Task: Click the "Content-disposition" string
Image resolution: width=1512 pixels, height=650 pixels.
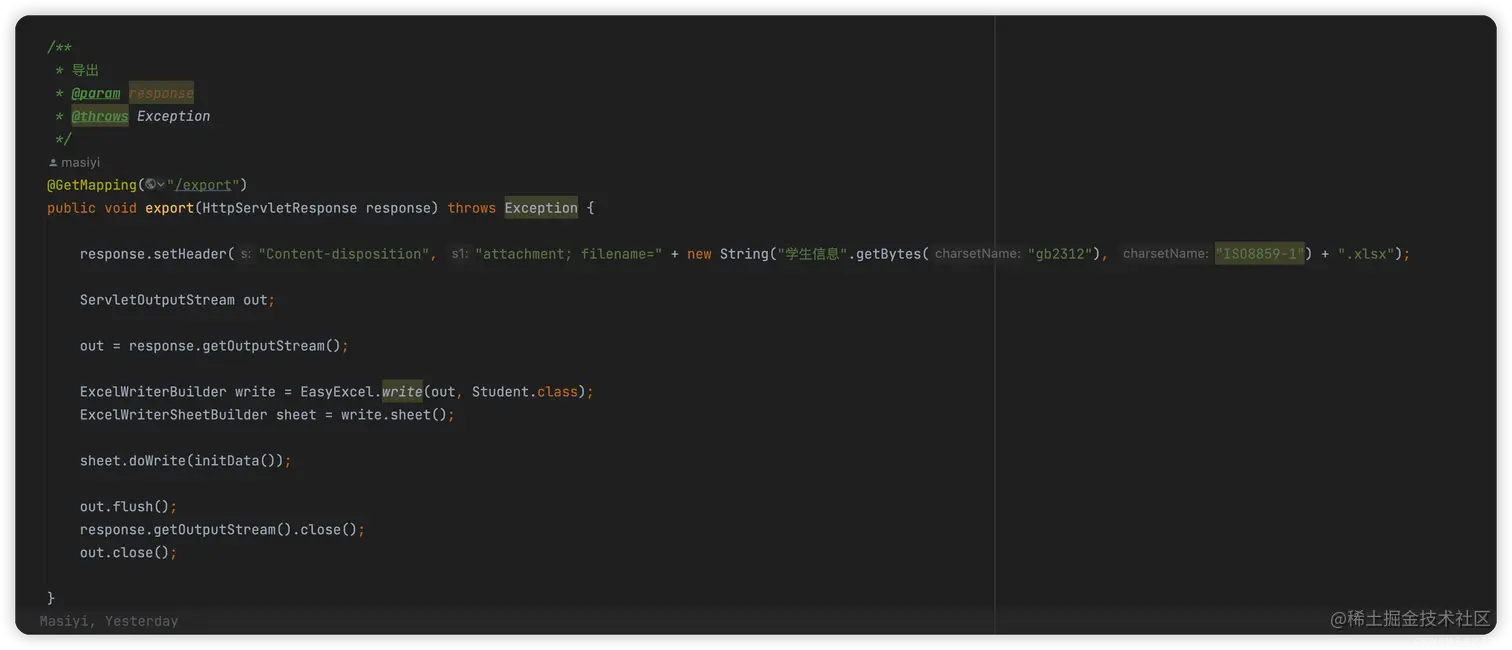Action: coord(345,254)
